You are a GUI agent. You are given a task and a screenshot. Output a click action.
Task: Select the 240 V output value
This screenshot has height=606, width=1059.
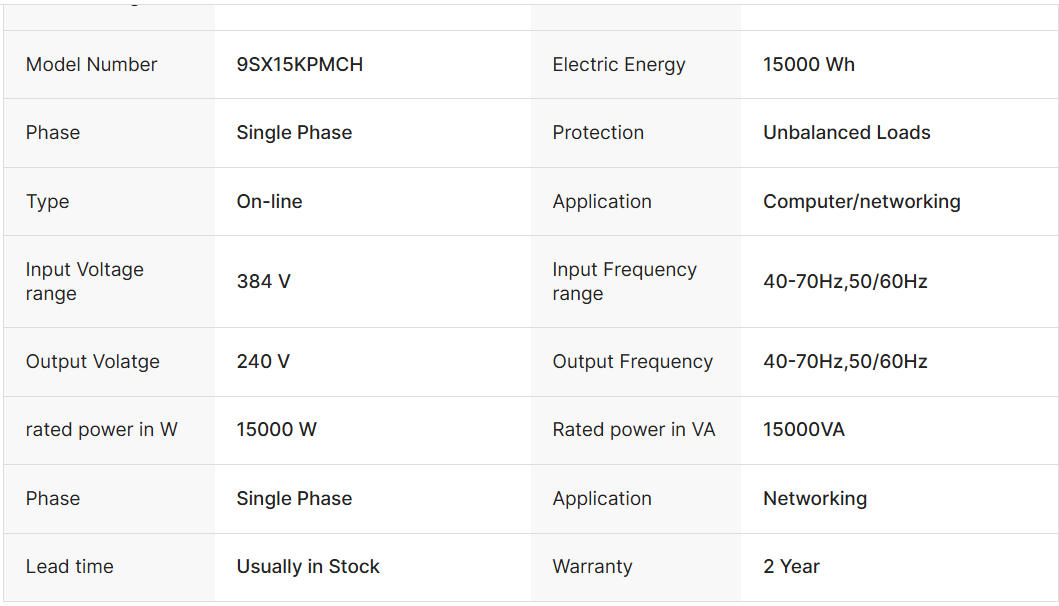click(263, 362)
